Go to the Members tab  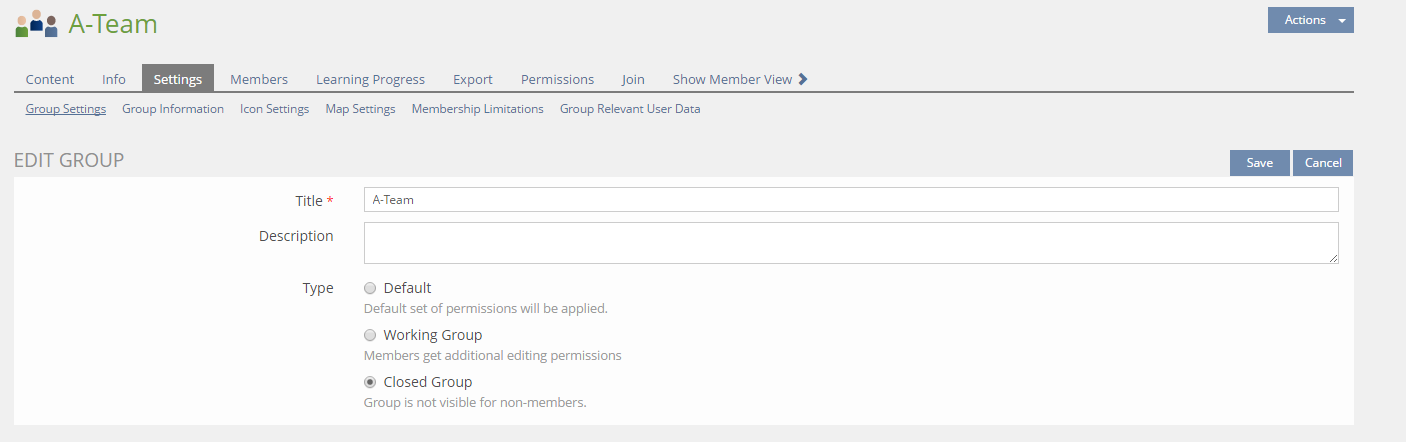tap(259, 79)
